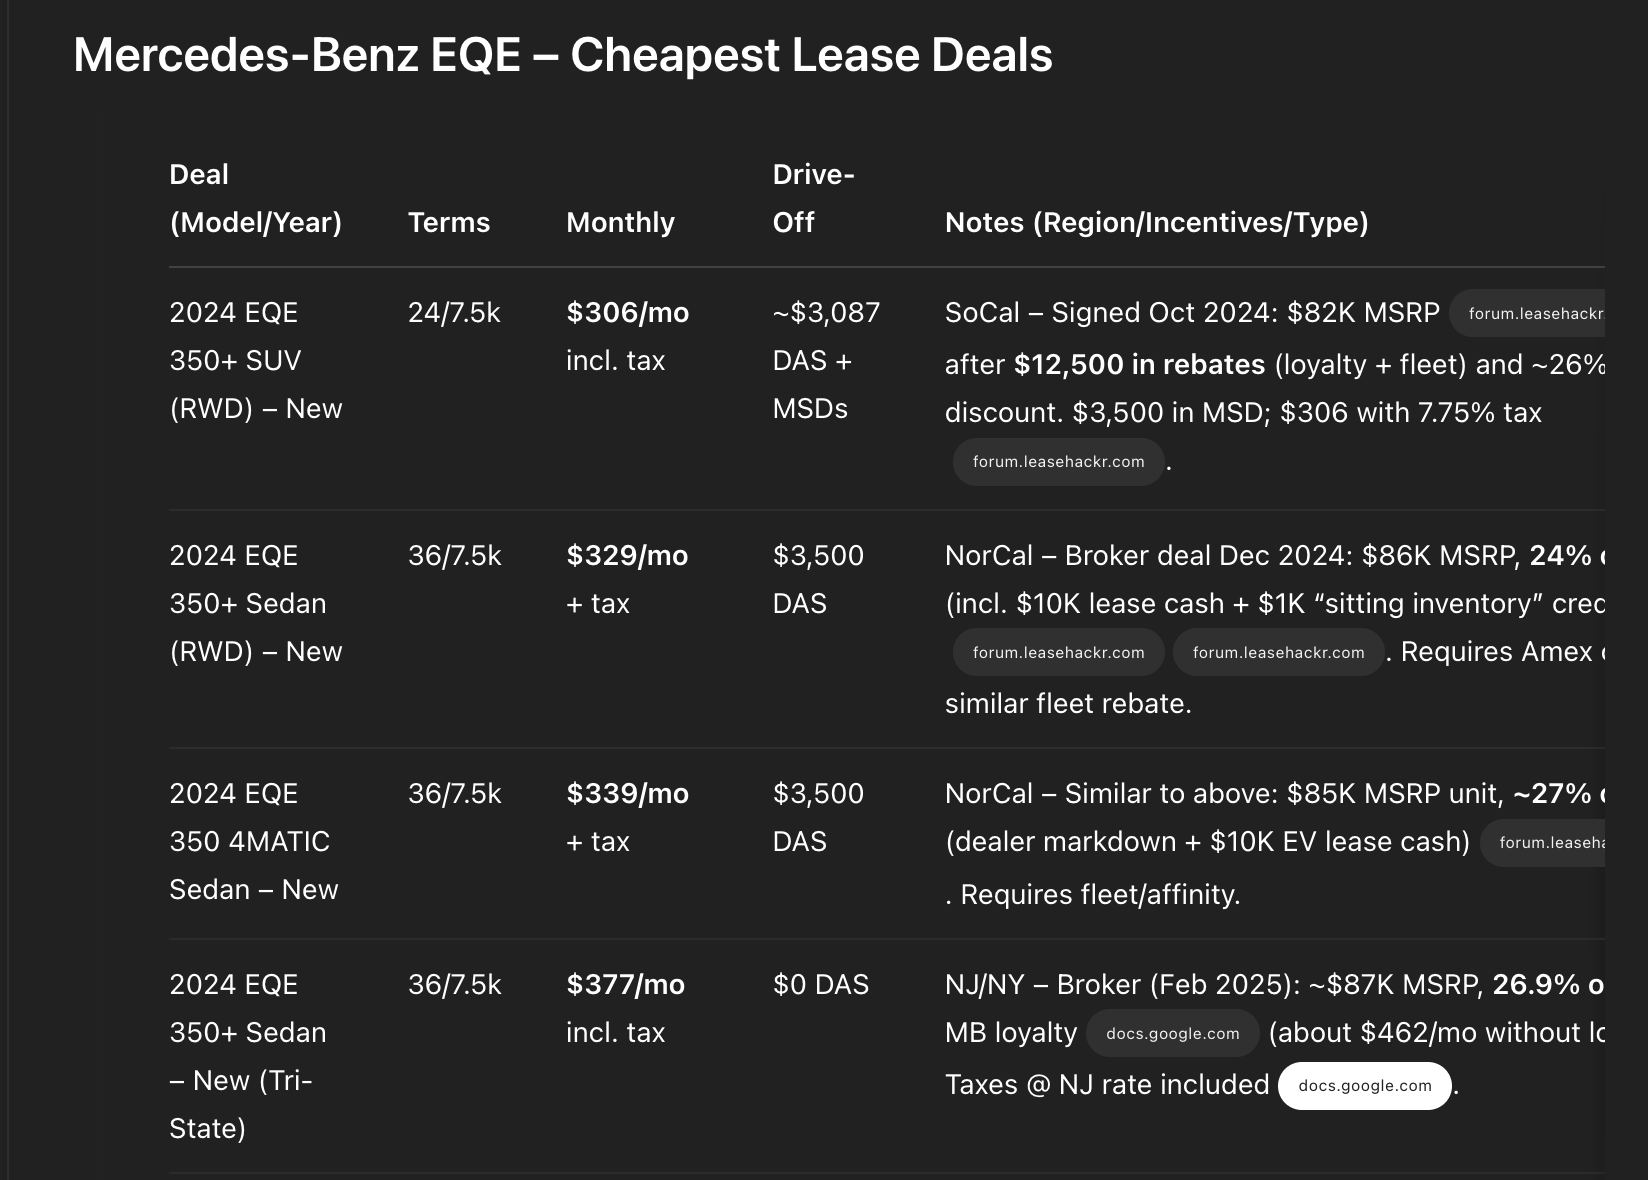Click the 2024 EQE 350+ SUV deal cell

[x=256, y=360]
